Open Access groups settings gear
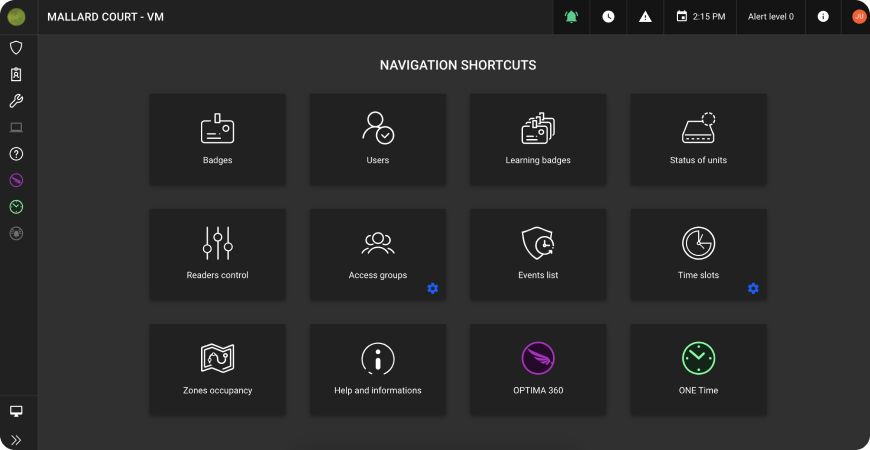870x450 pixels. point(433,288)
